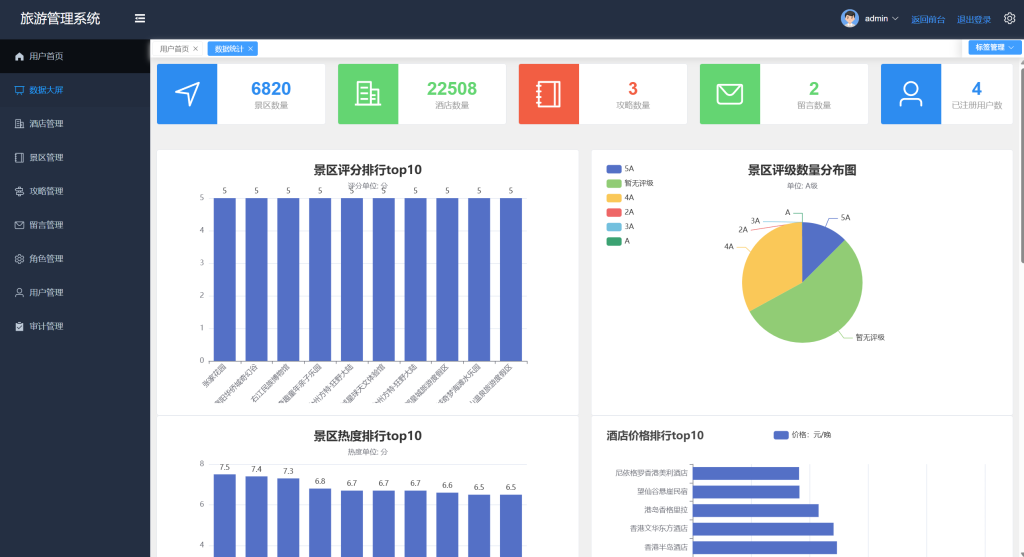
Task: Switch to the 数据统计 tab
Action: click(x=229, y=49)
